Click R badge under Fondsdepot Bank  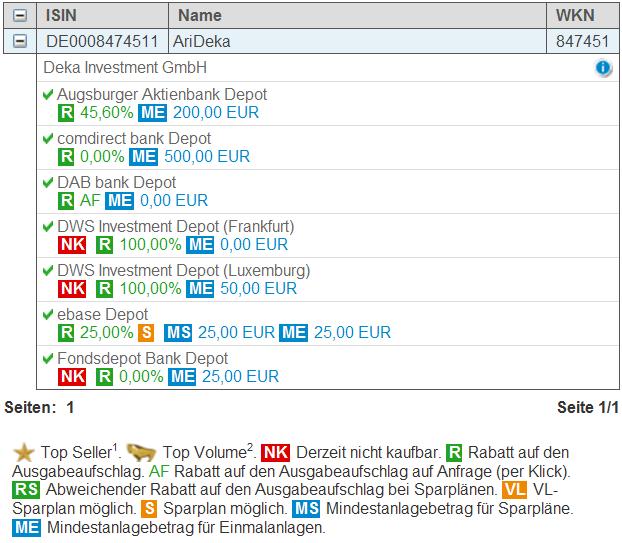pos(105,377)
